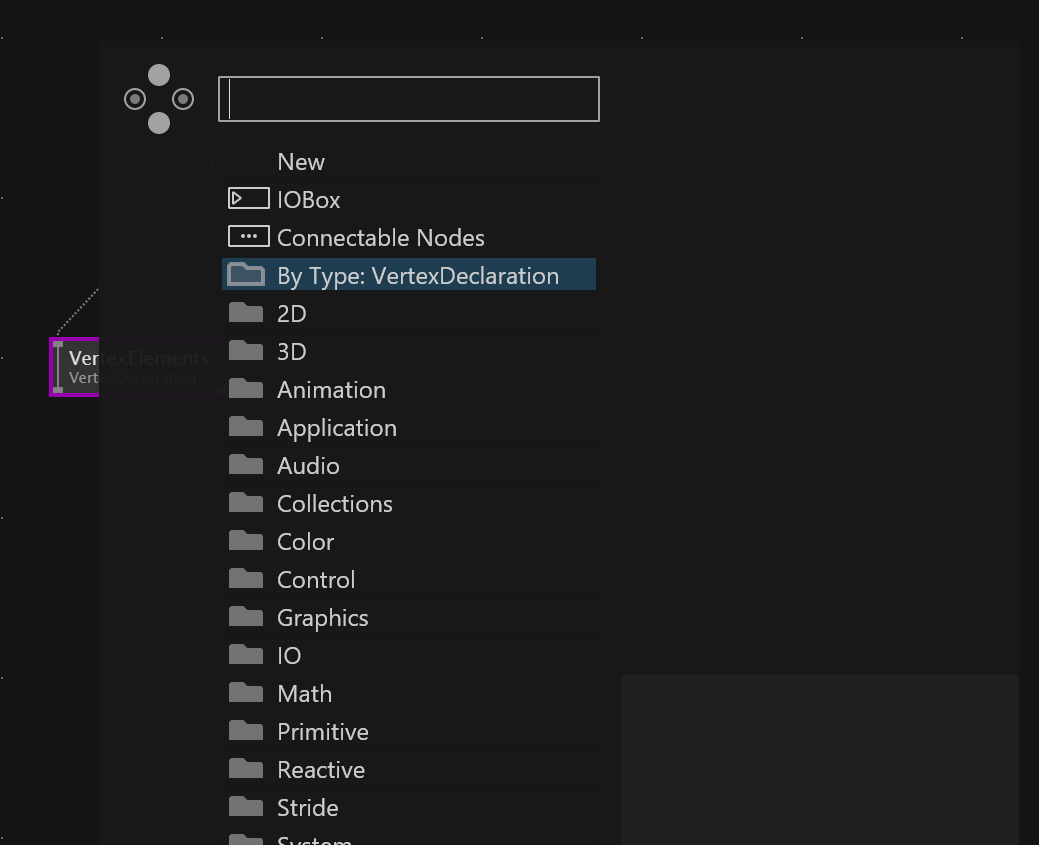Image resolution: width=1039 pixels, height=845 pixels.
Task: Click the folder icon beside Audio
Action: 246,465
